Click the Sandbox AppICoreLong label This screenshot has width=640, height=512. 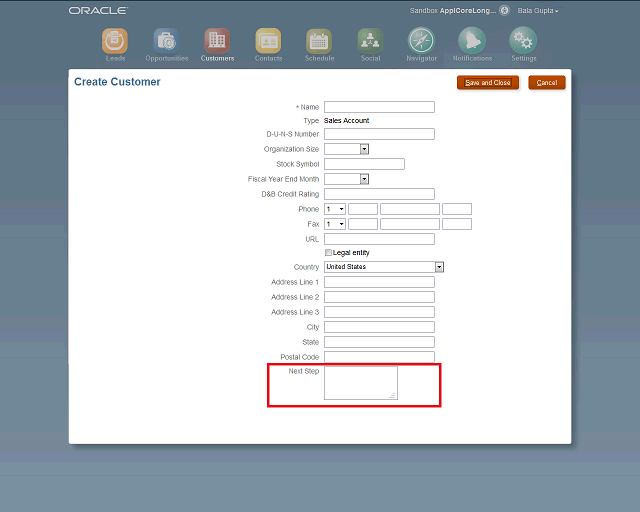(x=453, y=11)
